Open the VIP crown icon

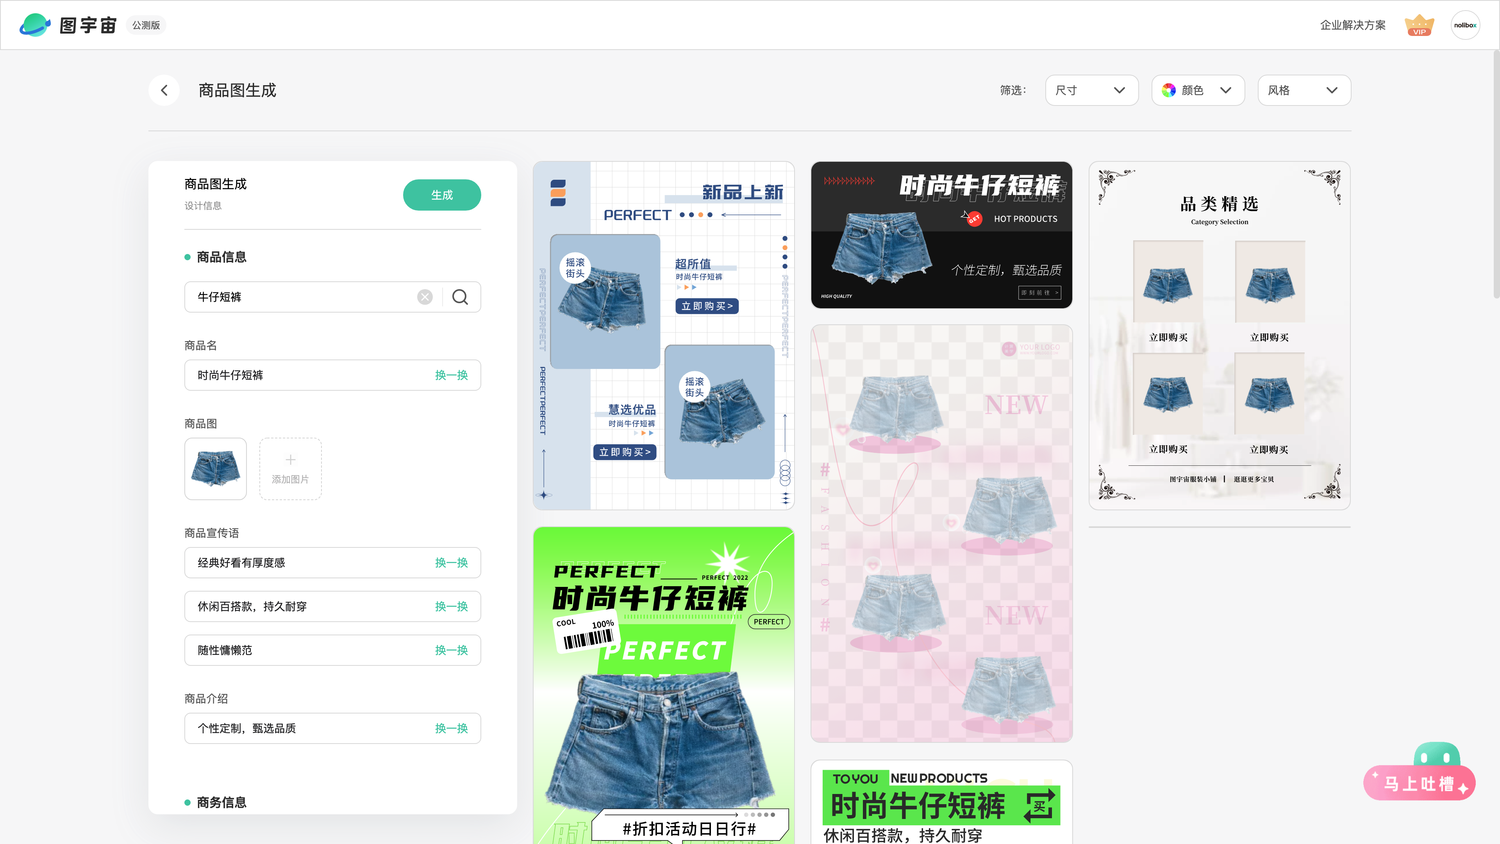pos(1419,25)
